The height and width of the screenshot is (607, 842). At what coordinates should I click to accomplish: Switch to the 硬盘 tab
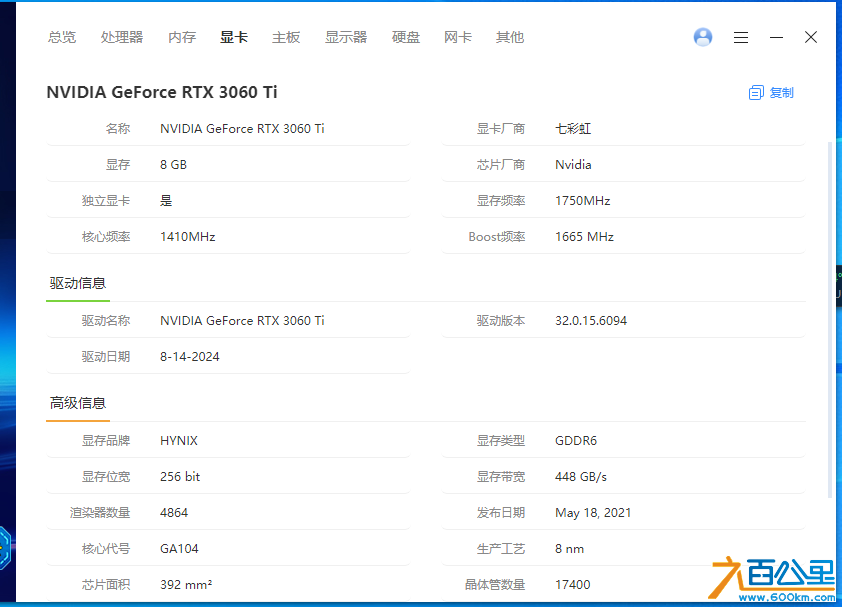pyautogui.click(x=406, y=37)
